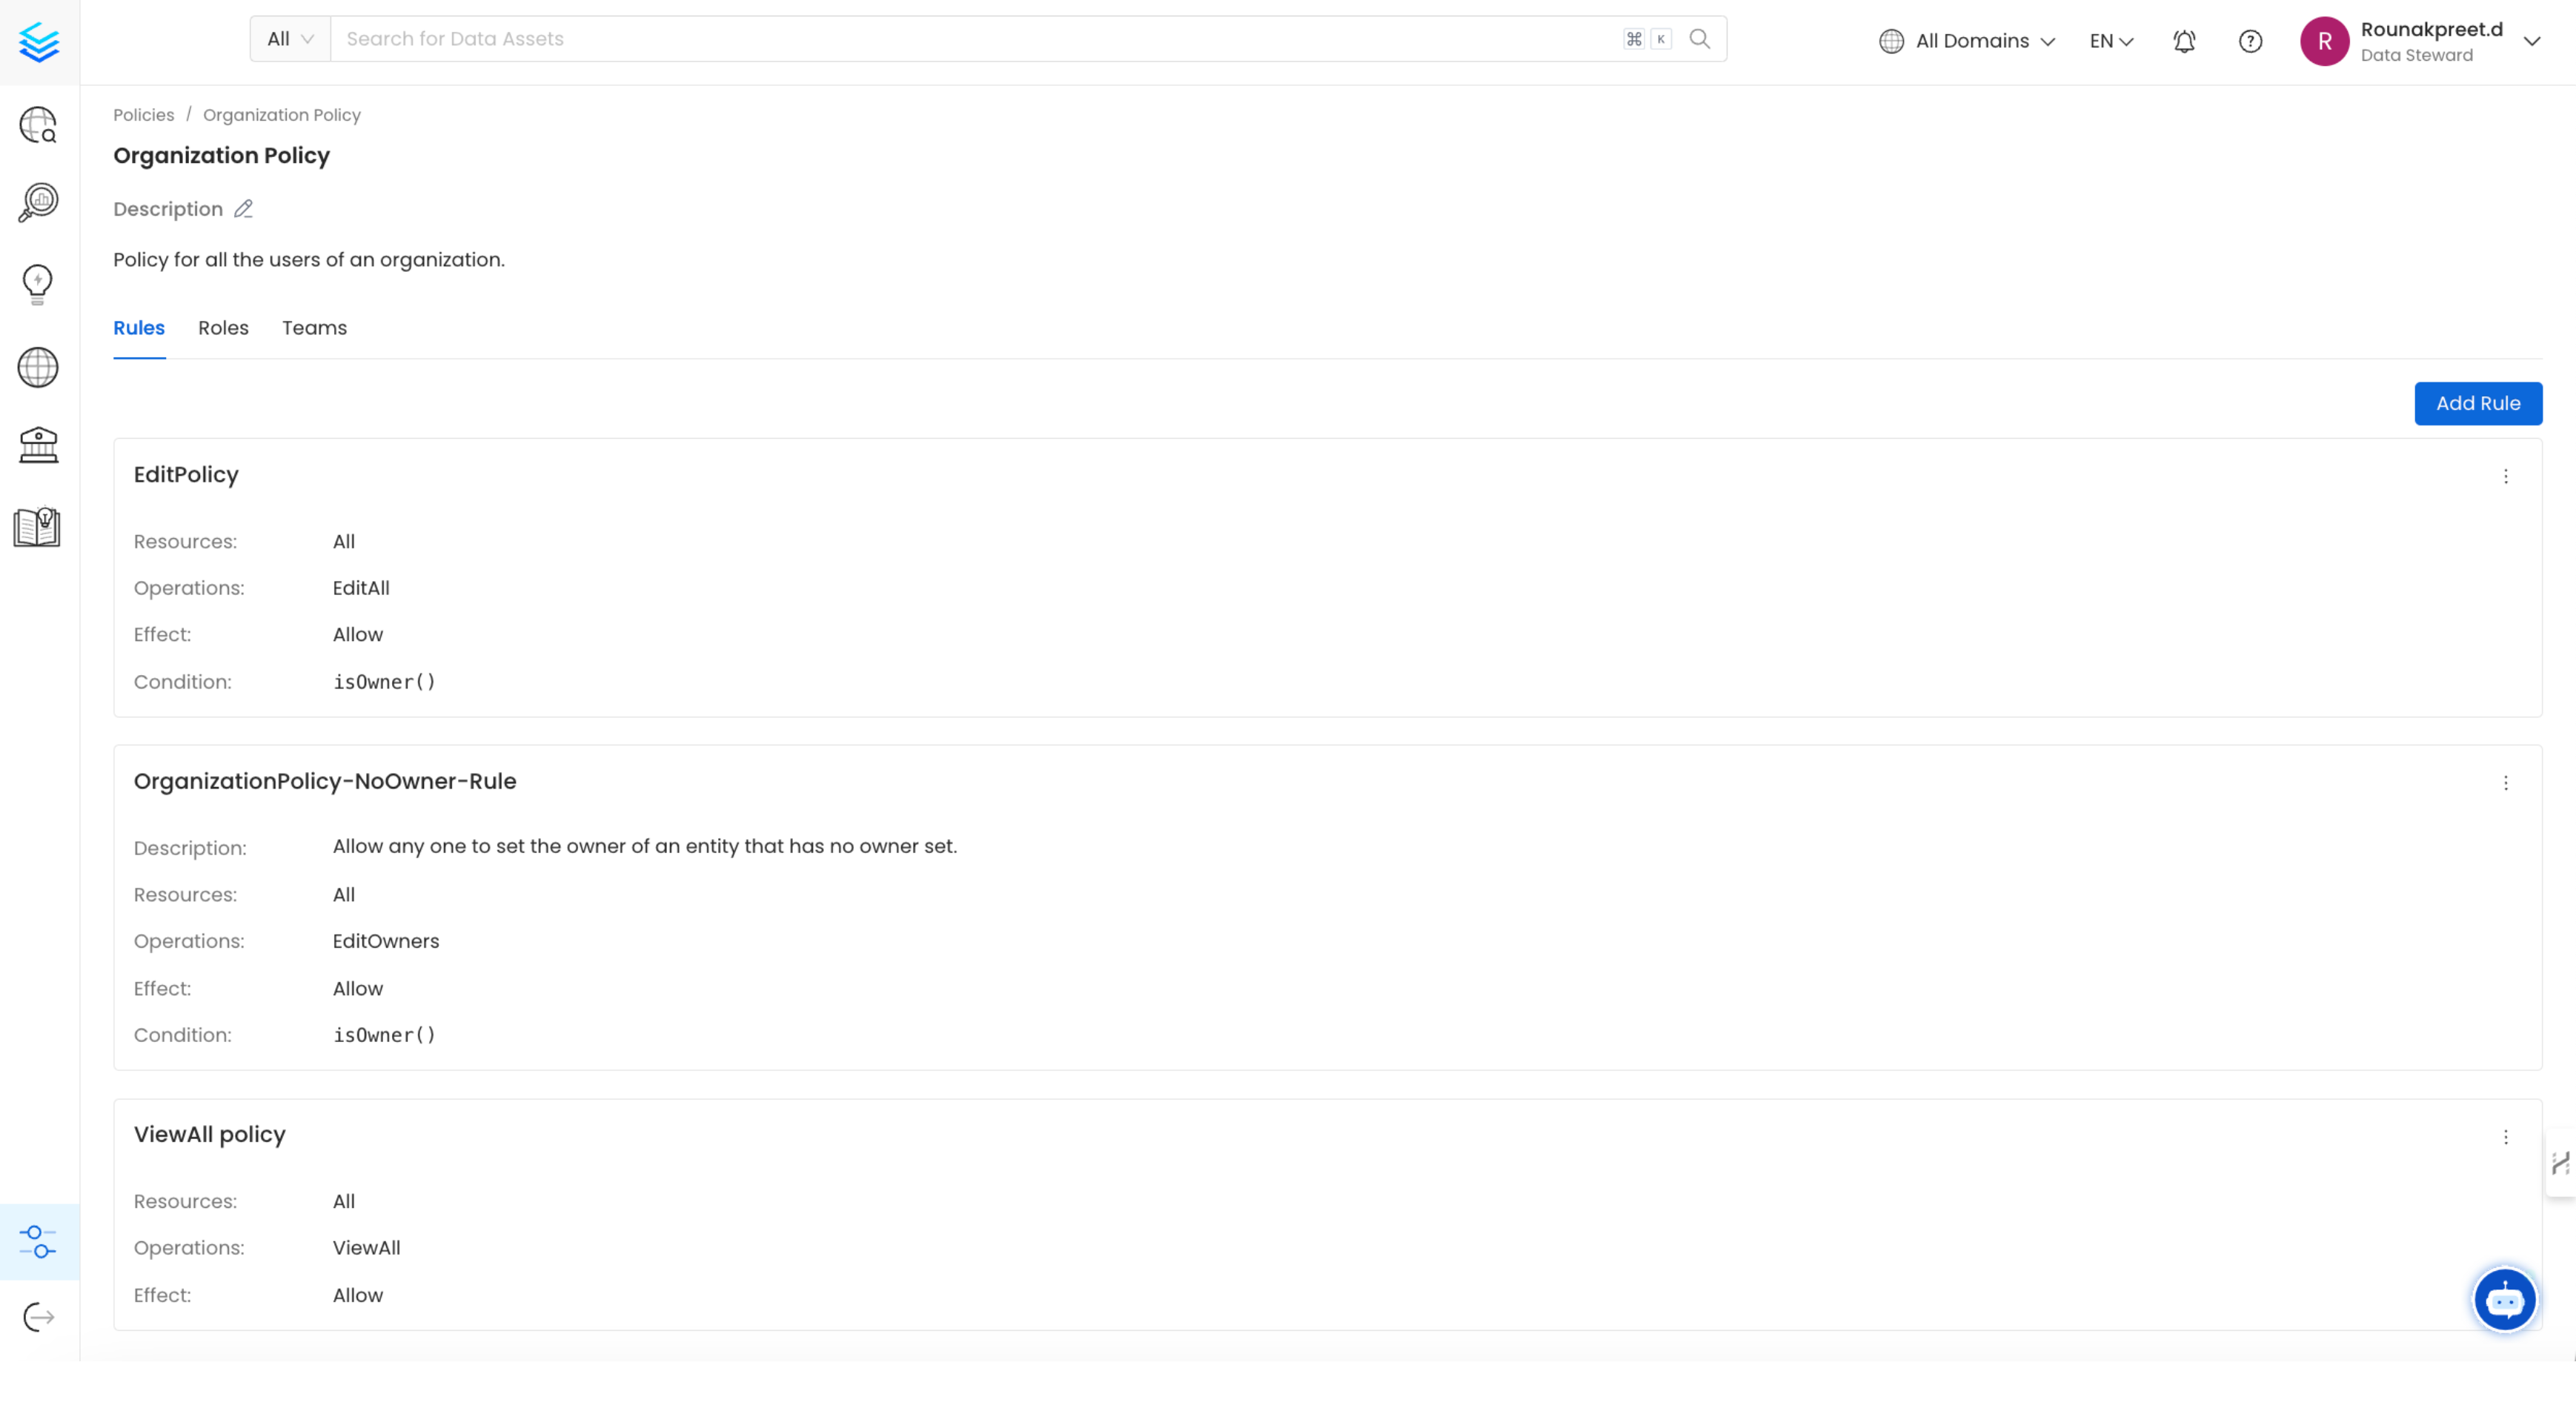Open the EN language dropdown
The width and height of the screenshot is (2576, 1408).
[2111, 41]
